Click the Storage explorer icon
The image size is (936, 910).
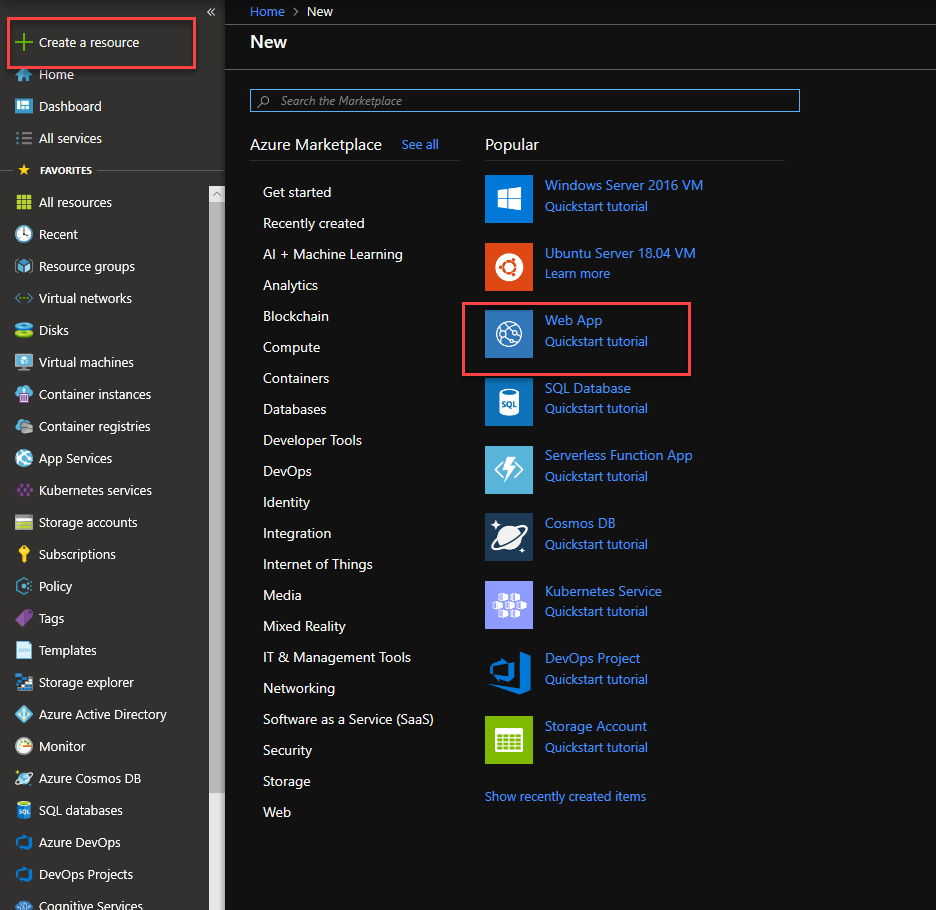coord(24,682)
